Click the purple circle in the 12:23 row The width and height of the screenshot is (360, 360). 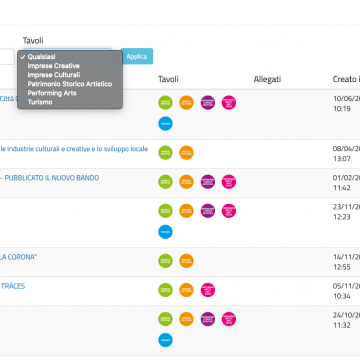pyautogui.click(x=208, y=211)
